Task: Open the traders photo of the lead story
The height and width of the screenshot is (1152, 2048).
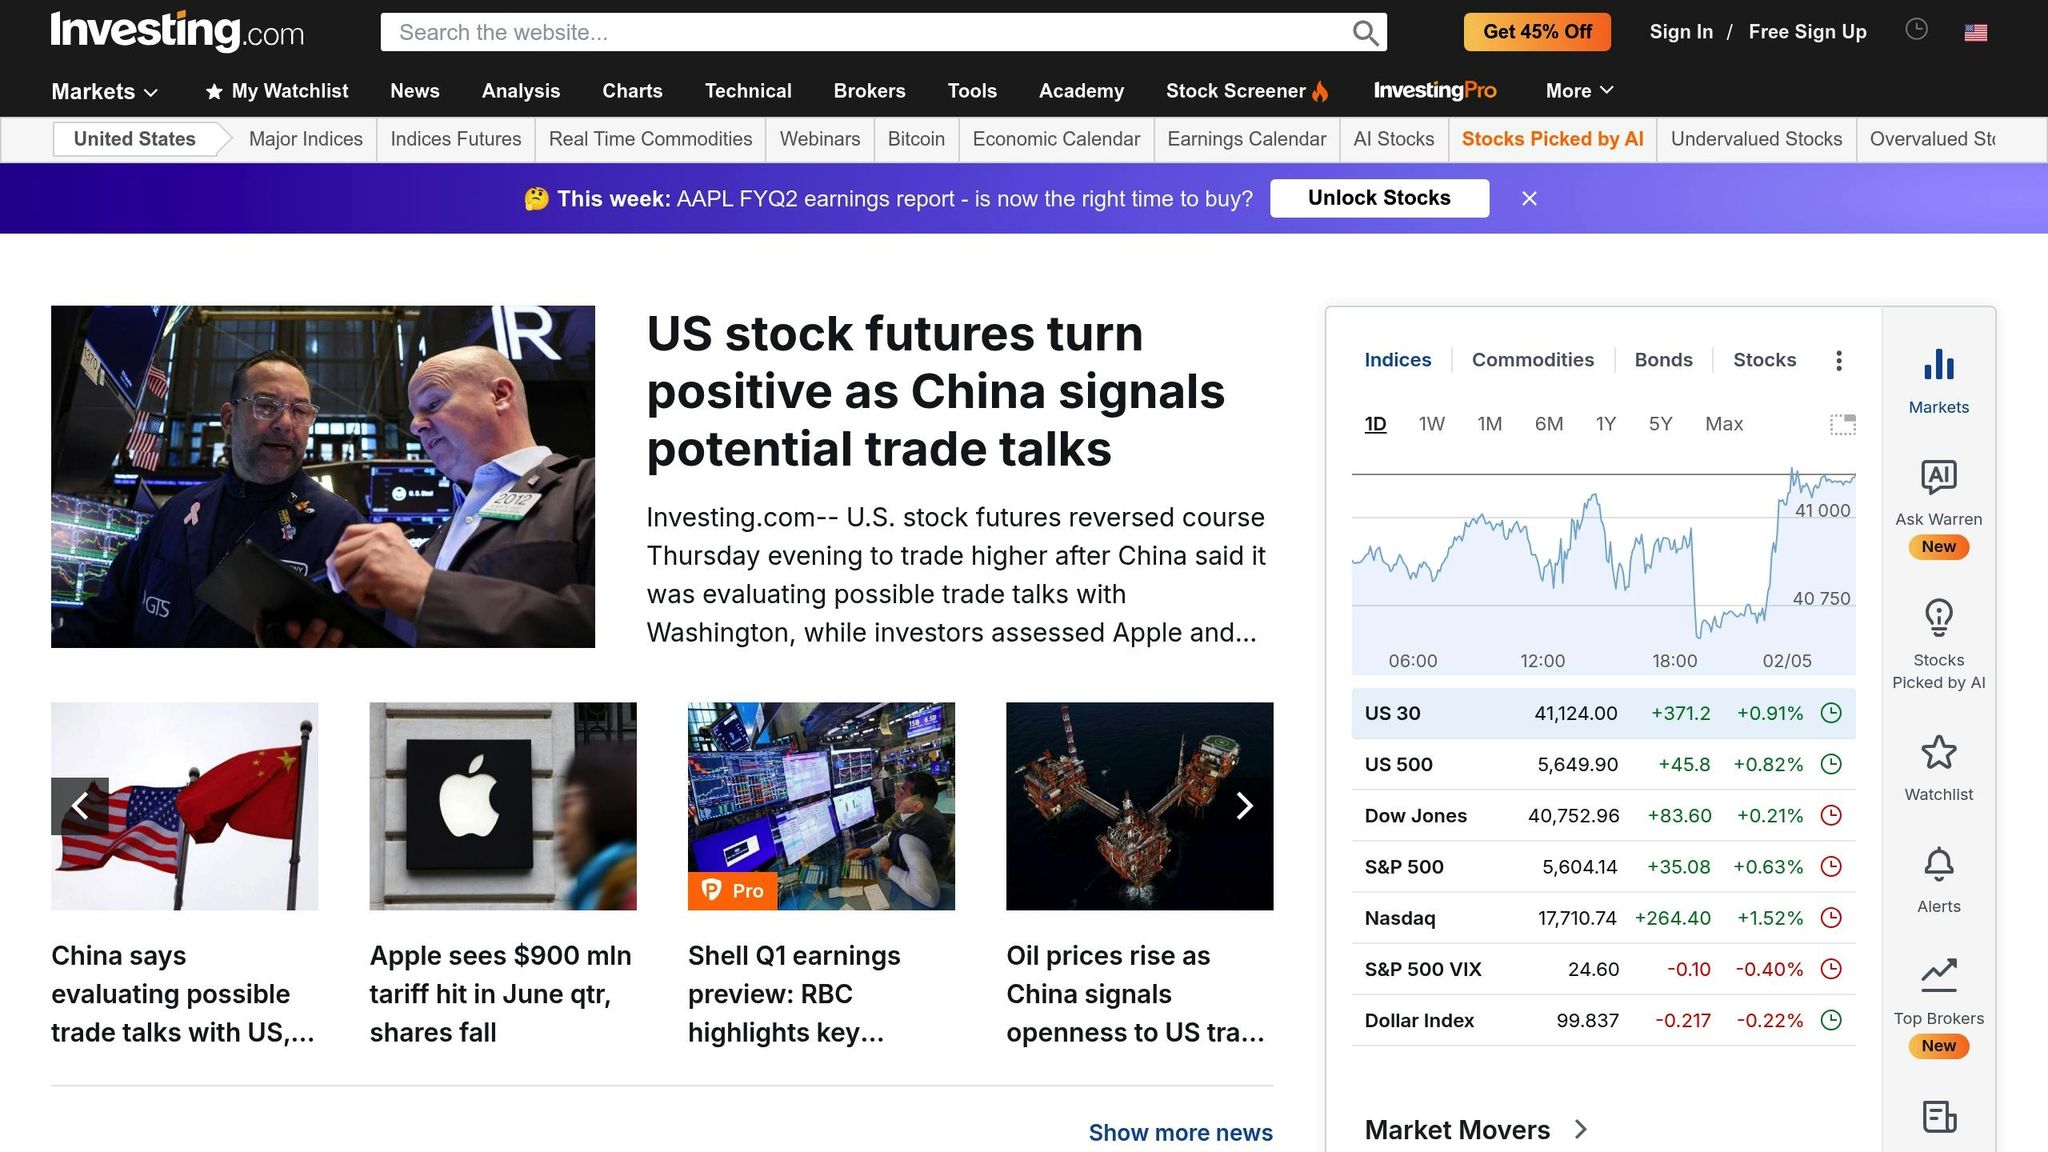Action: pyautogui.click(x=323, y=477)
